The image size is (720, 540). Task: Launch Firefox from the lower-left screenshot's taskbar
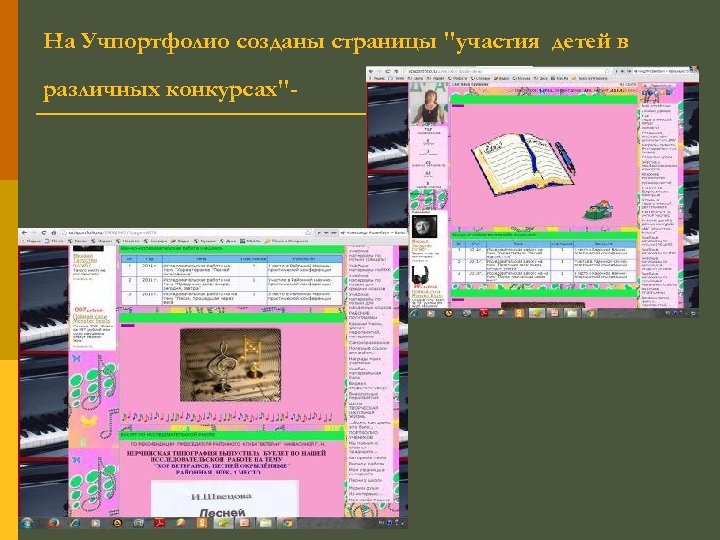54,523
